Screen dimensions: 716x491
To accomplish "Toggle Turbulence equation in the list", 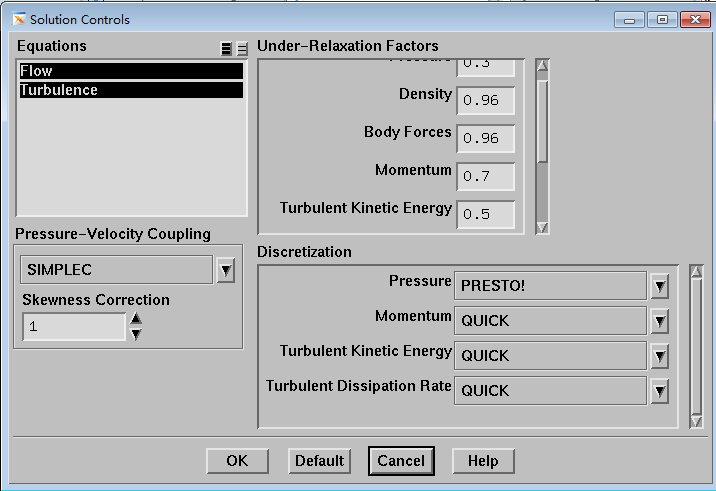I will coord(130,90).
